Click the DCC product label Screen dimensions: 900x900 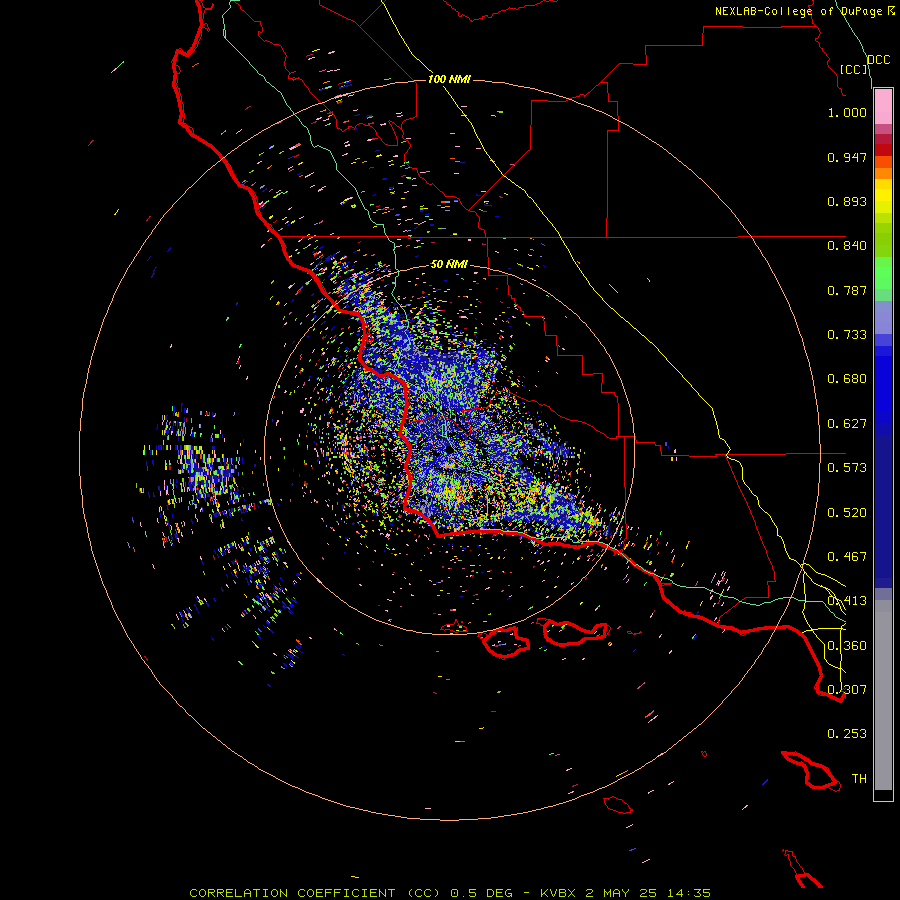[878, 60]
